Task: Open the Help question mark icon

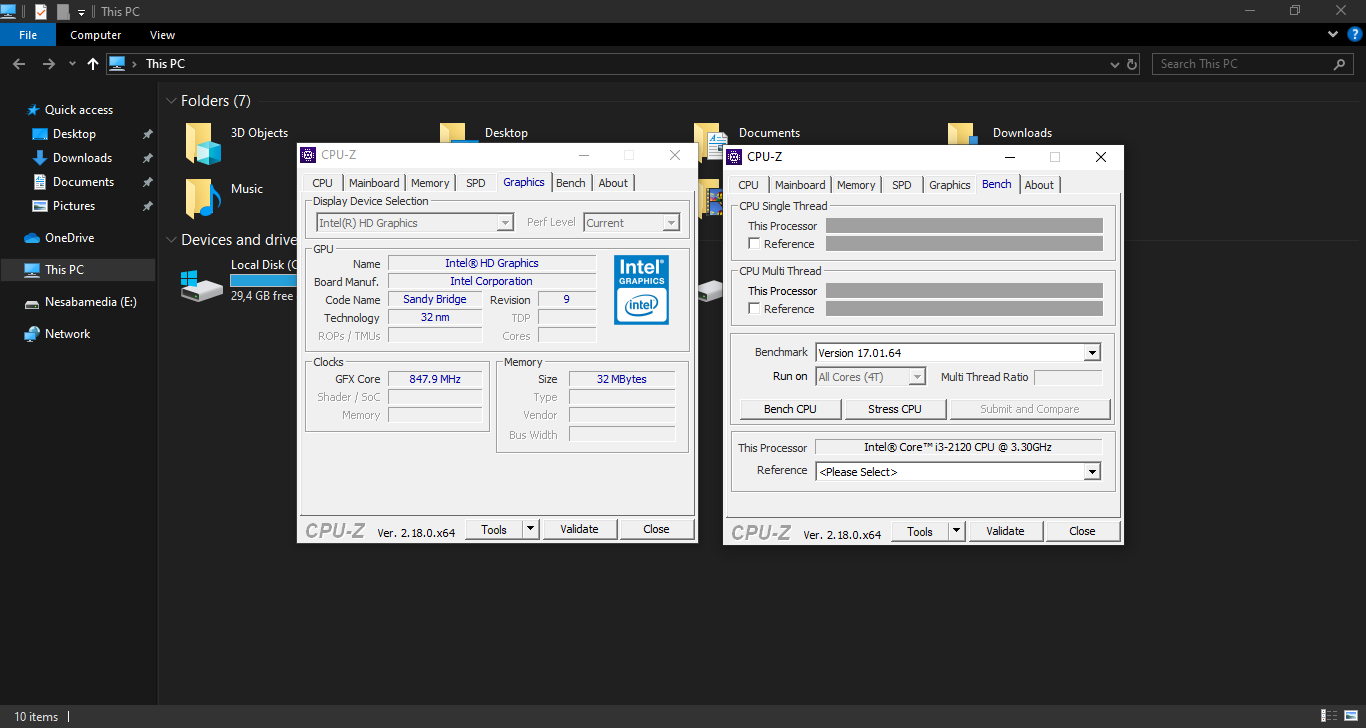Action: click(1355, 35)
